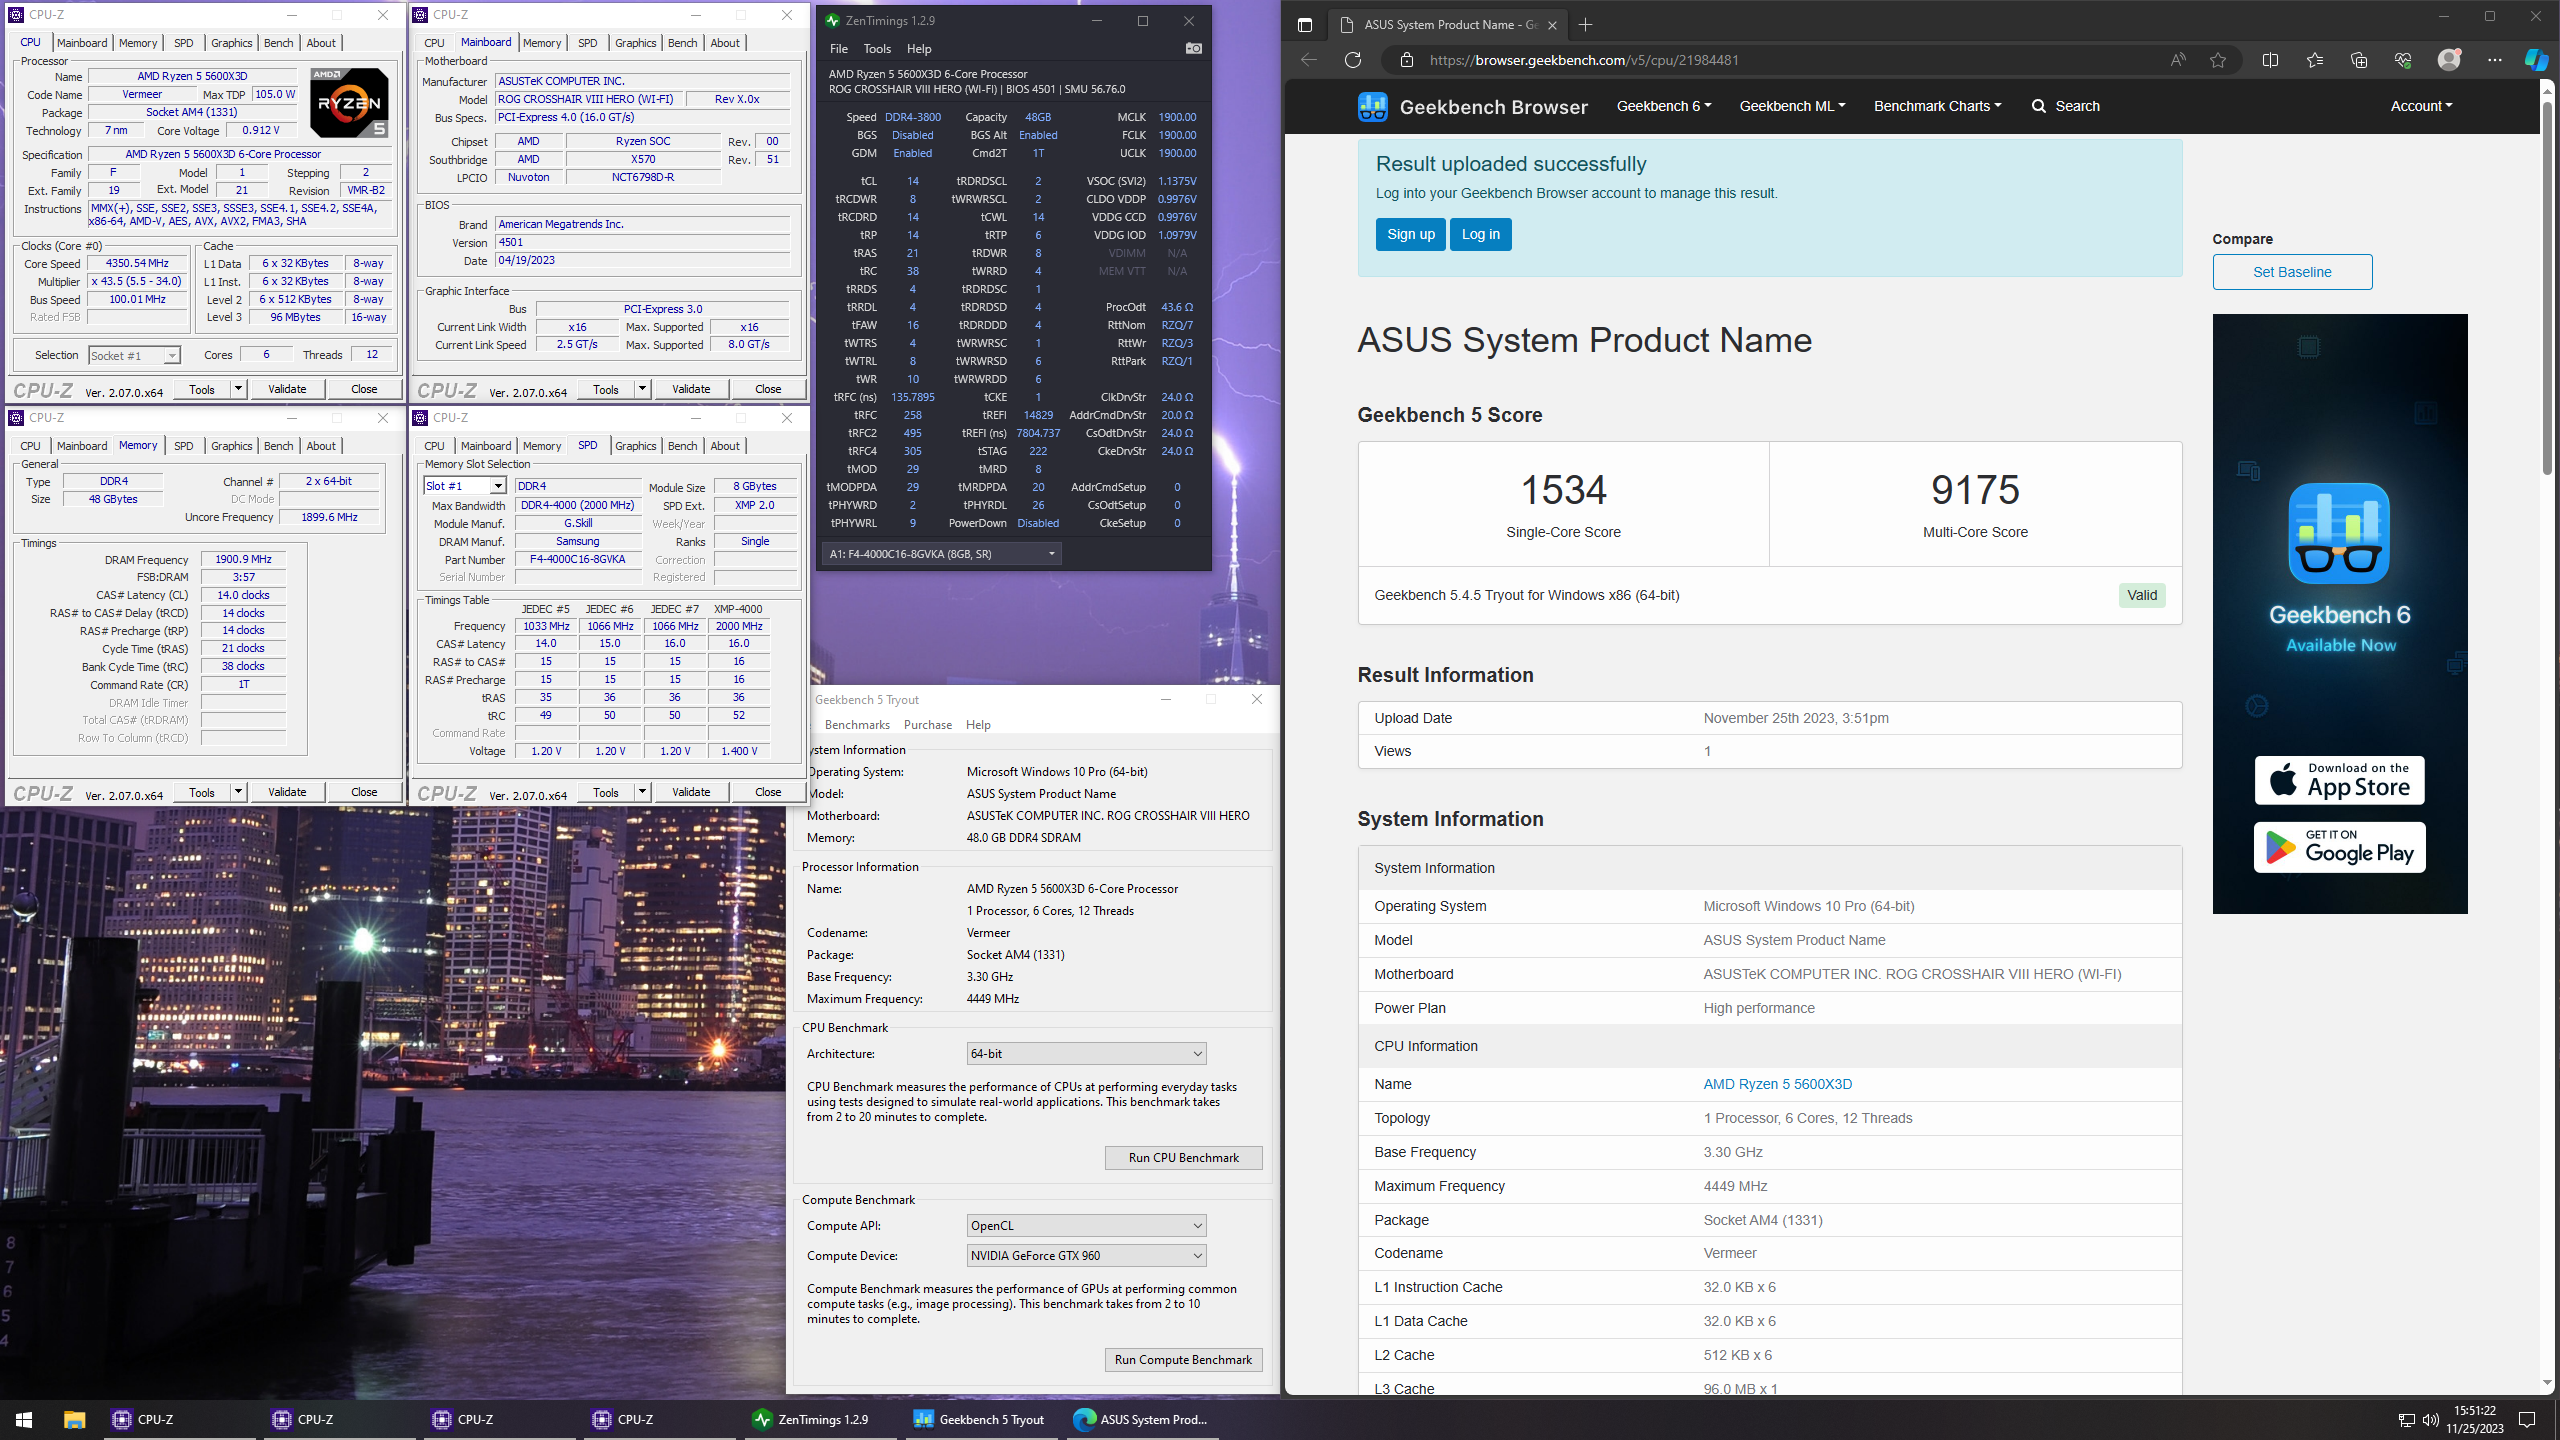Open Account dropdown in Geekbench navbar
The image size is (2560, 1440).
2421,106
